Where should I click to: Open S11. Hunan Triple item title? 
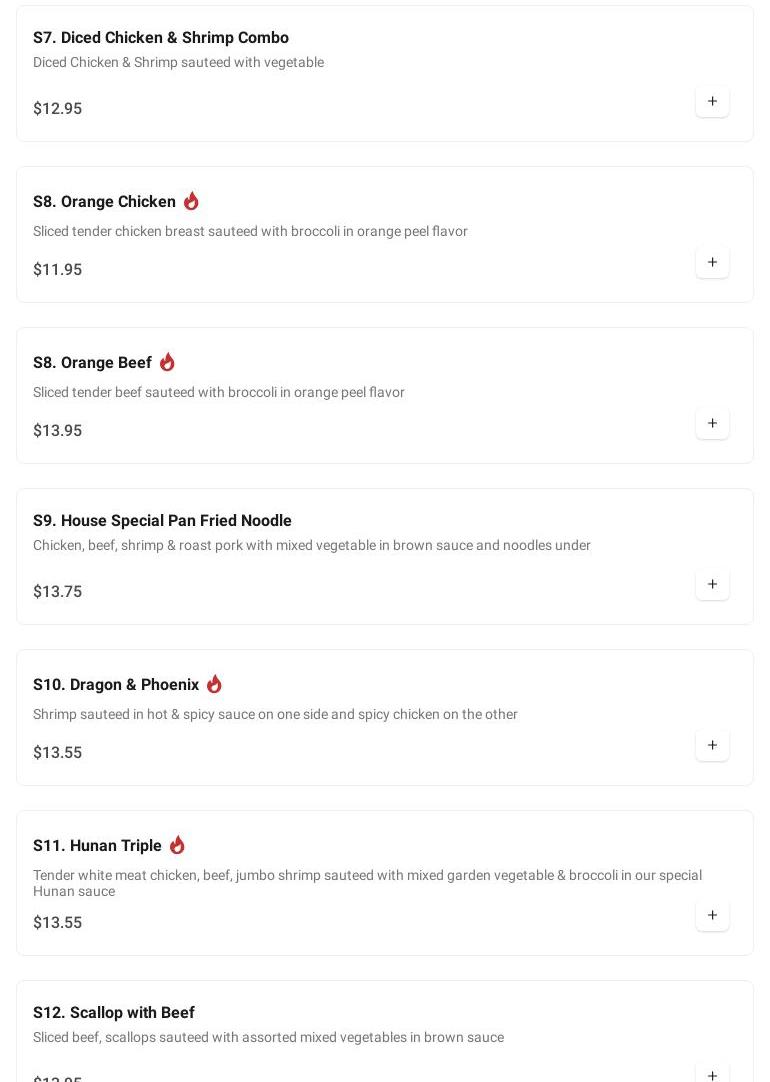coord(97,846)
